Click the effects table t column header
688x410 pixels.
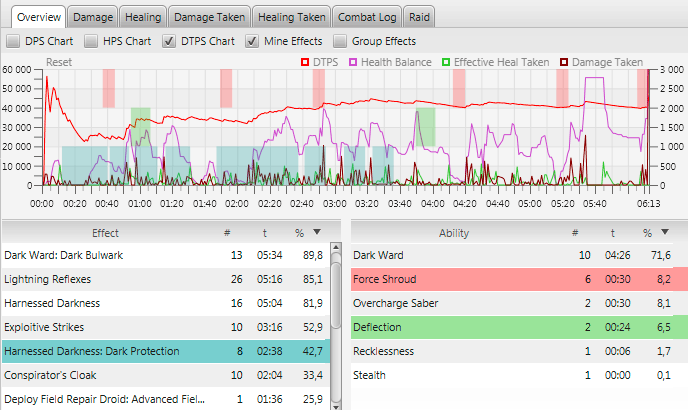click(x=265, y=233)
